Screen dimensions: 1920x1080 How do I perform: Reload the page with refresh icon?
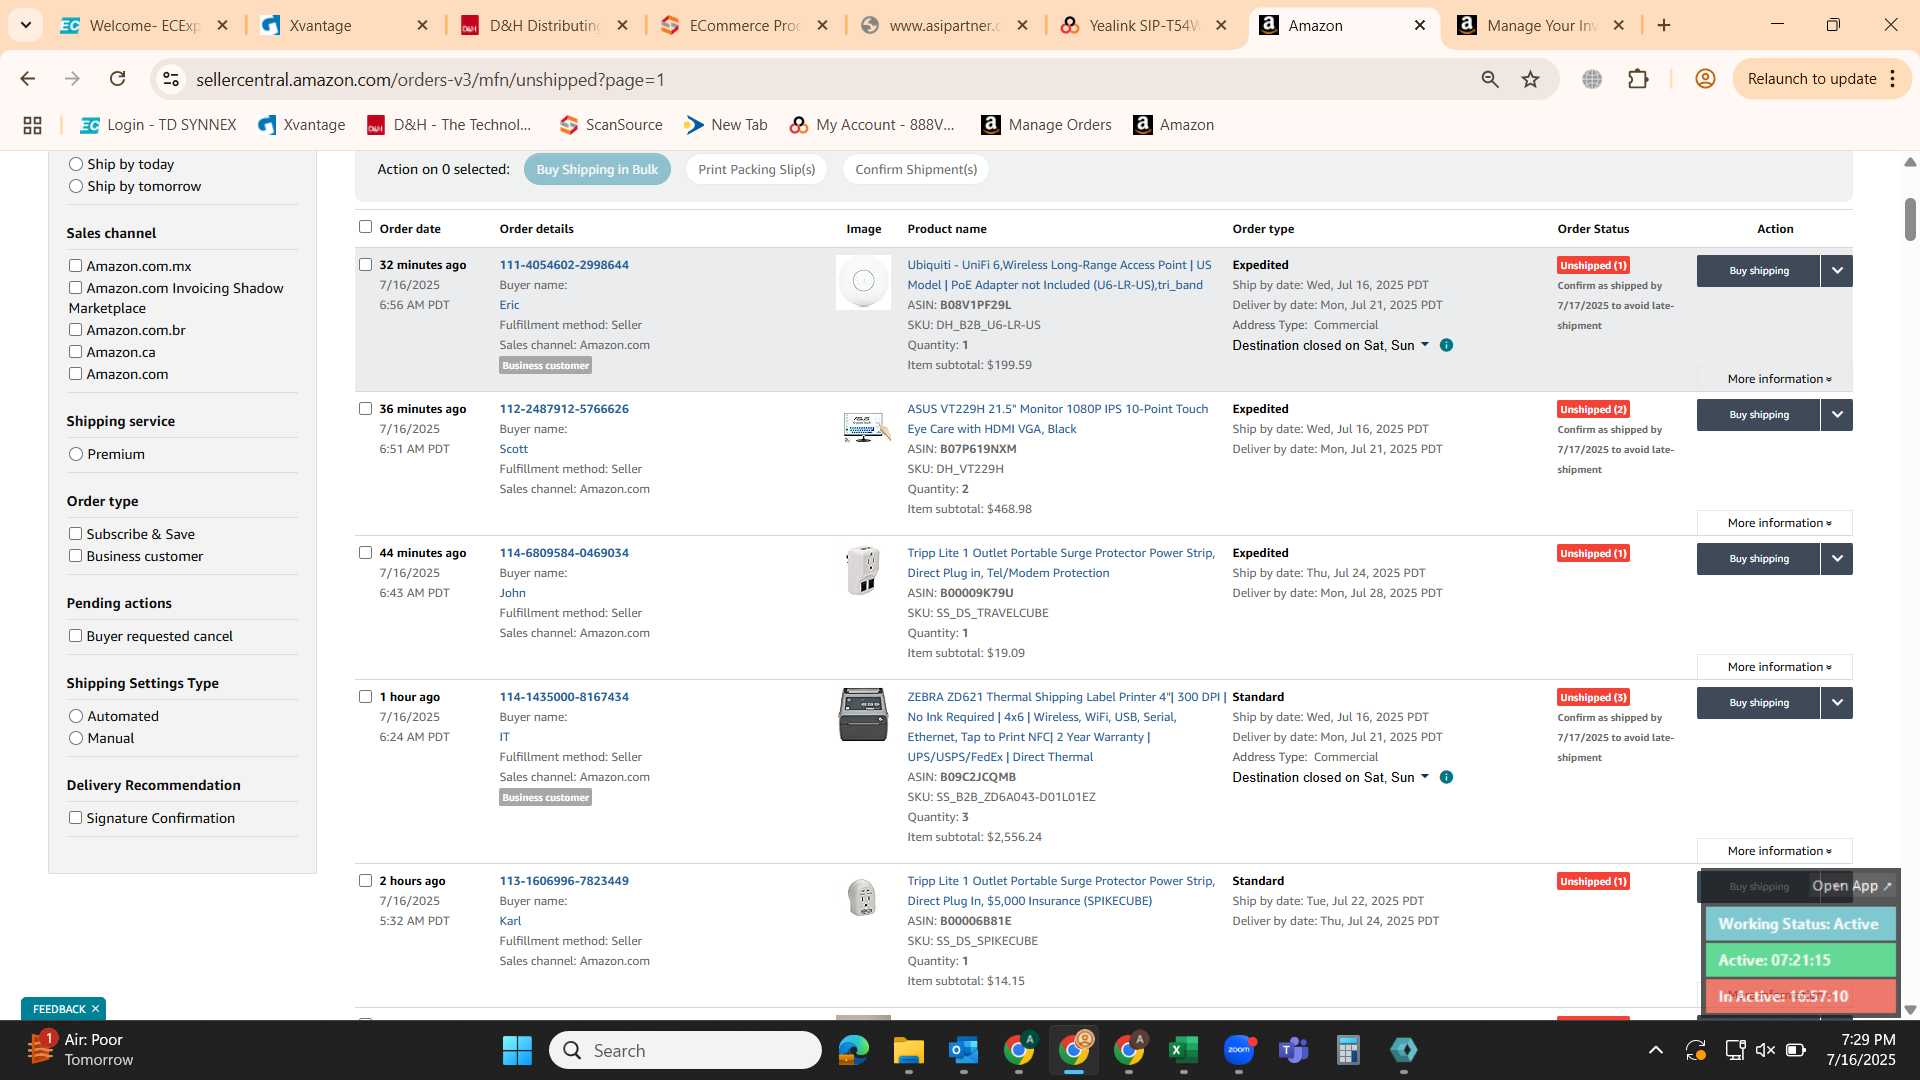coord(117,79)
